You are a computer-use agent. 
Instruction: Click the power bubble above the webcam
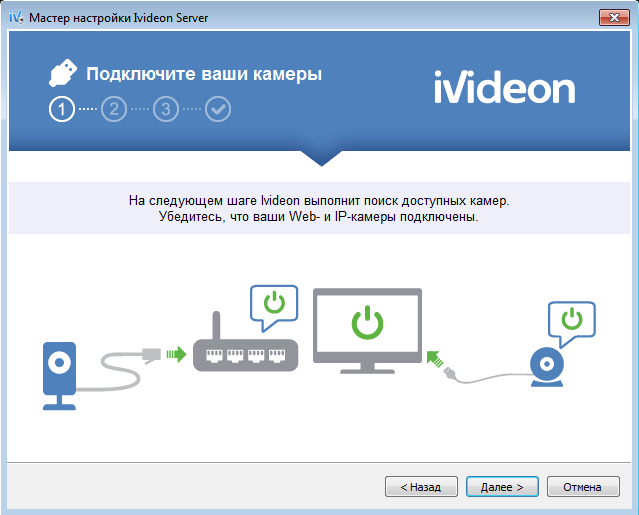click(572, 324)
